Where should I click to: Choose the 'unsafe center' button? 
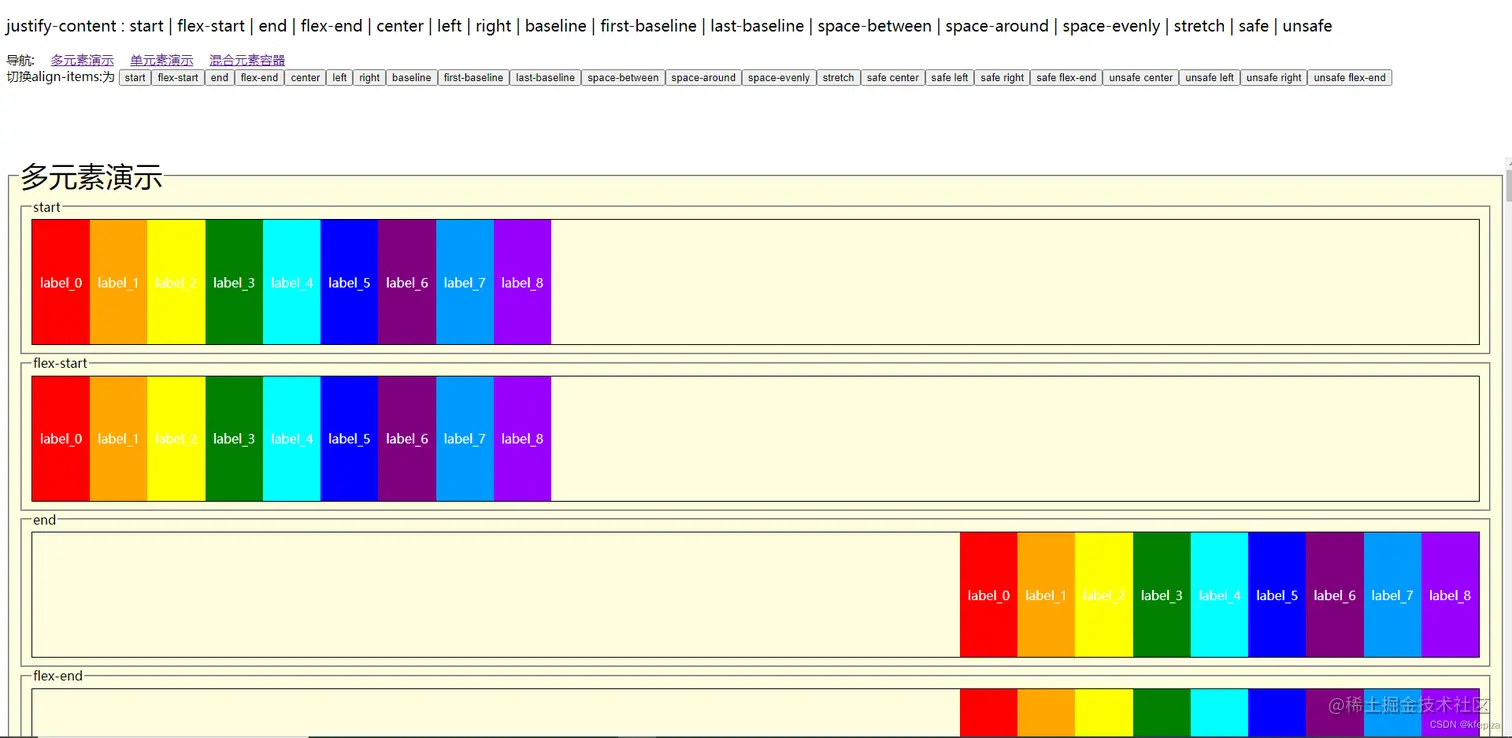click(1141, 77)
